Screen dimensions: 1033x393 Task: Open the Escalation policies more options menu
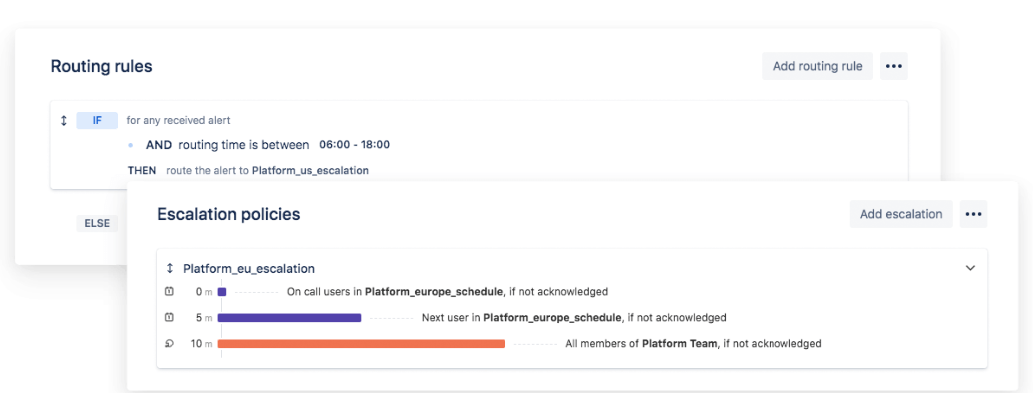tap(973, 214)
